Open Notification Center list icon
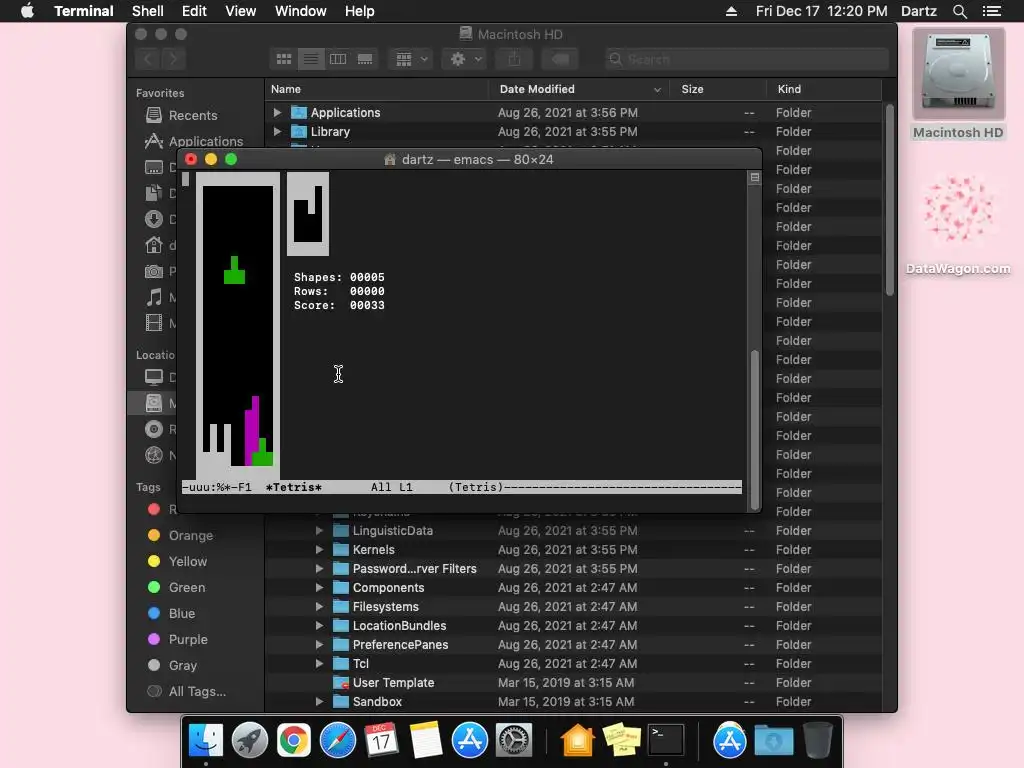This screenshot has width=1024, height=768. 992,11
